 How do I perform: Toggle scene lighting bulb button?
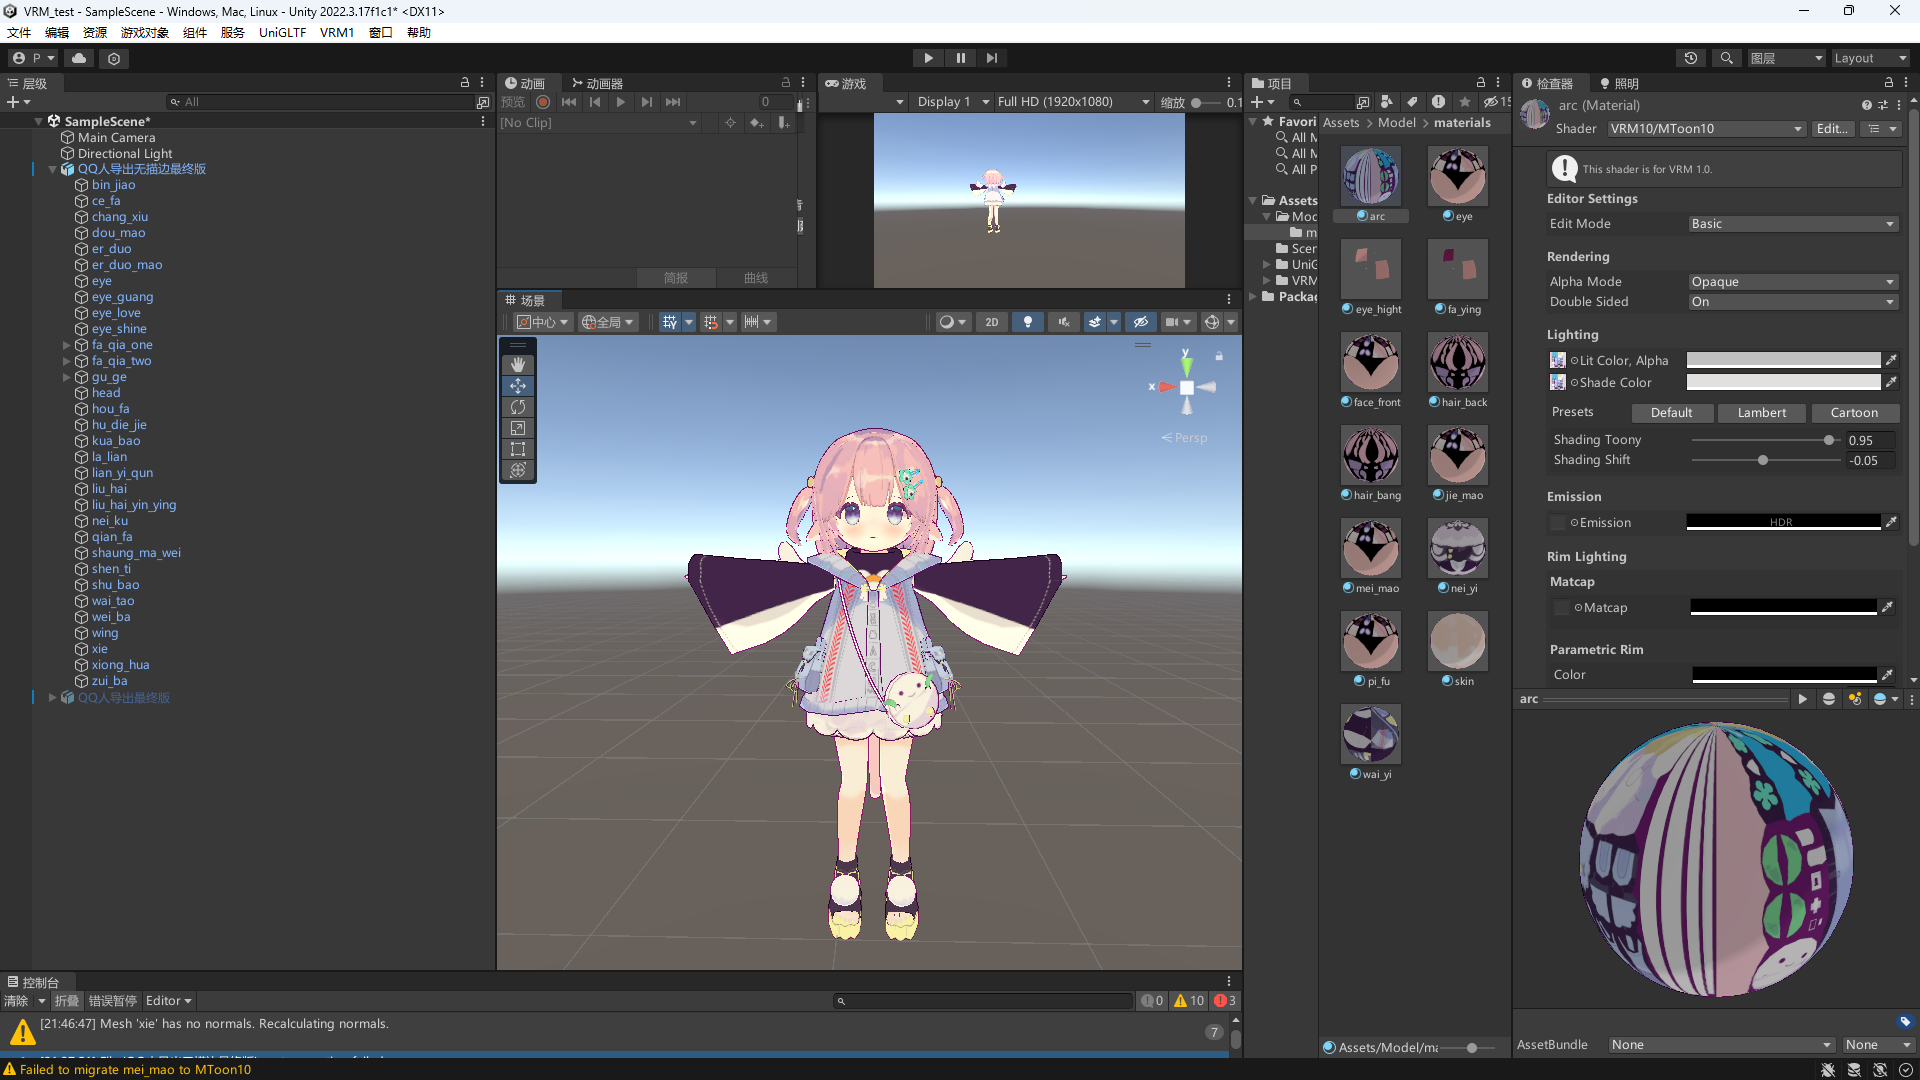pyautogui.click(x=1027, y=322)
